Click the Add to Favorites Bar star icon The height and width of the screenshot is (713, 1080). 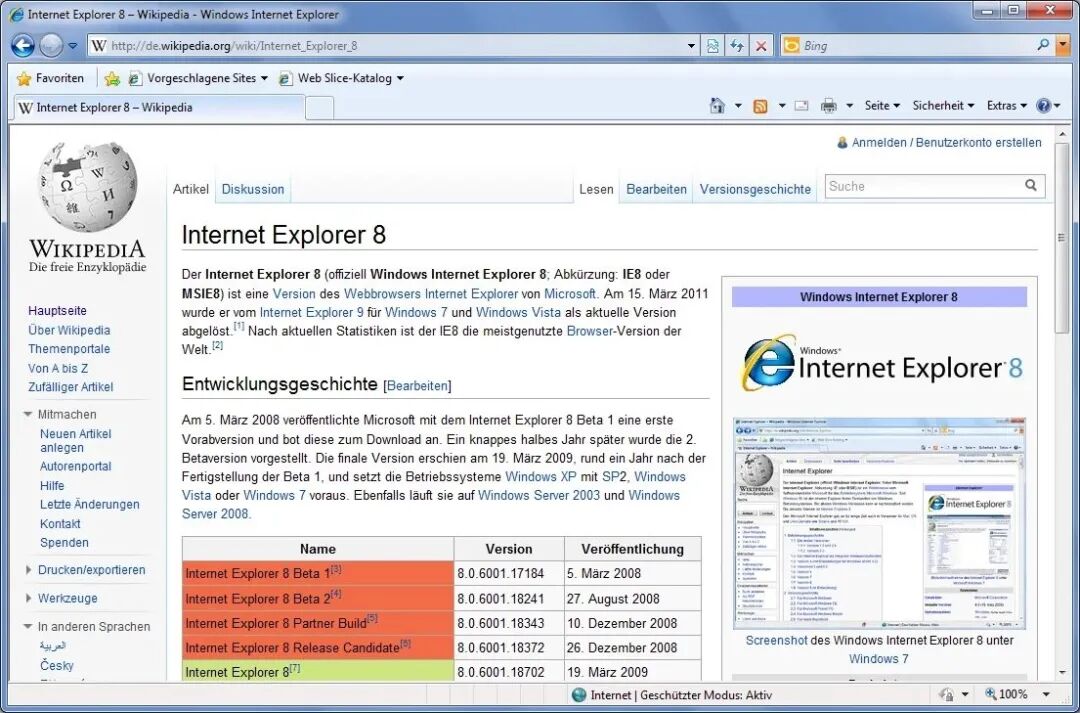click(x=112, y=79)
